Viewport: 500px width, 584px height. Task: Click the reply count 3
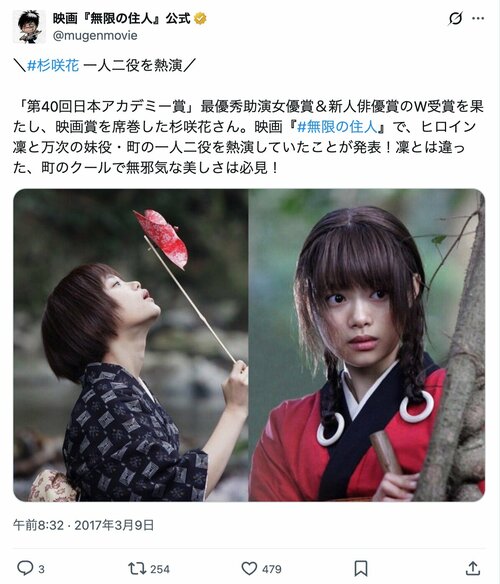(x=41, y=569)
